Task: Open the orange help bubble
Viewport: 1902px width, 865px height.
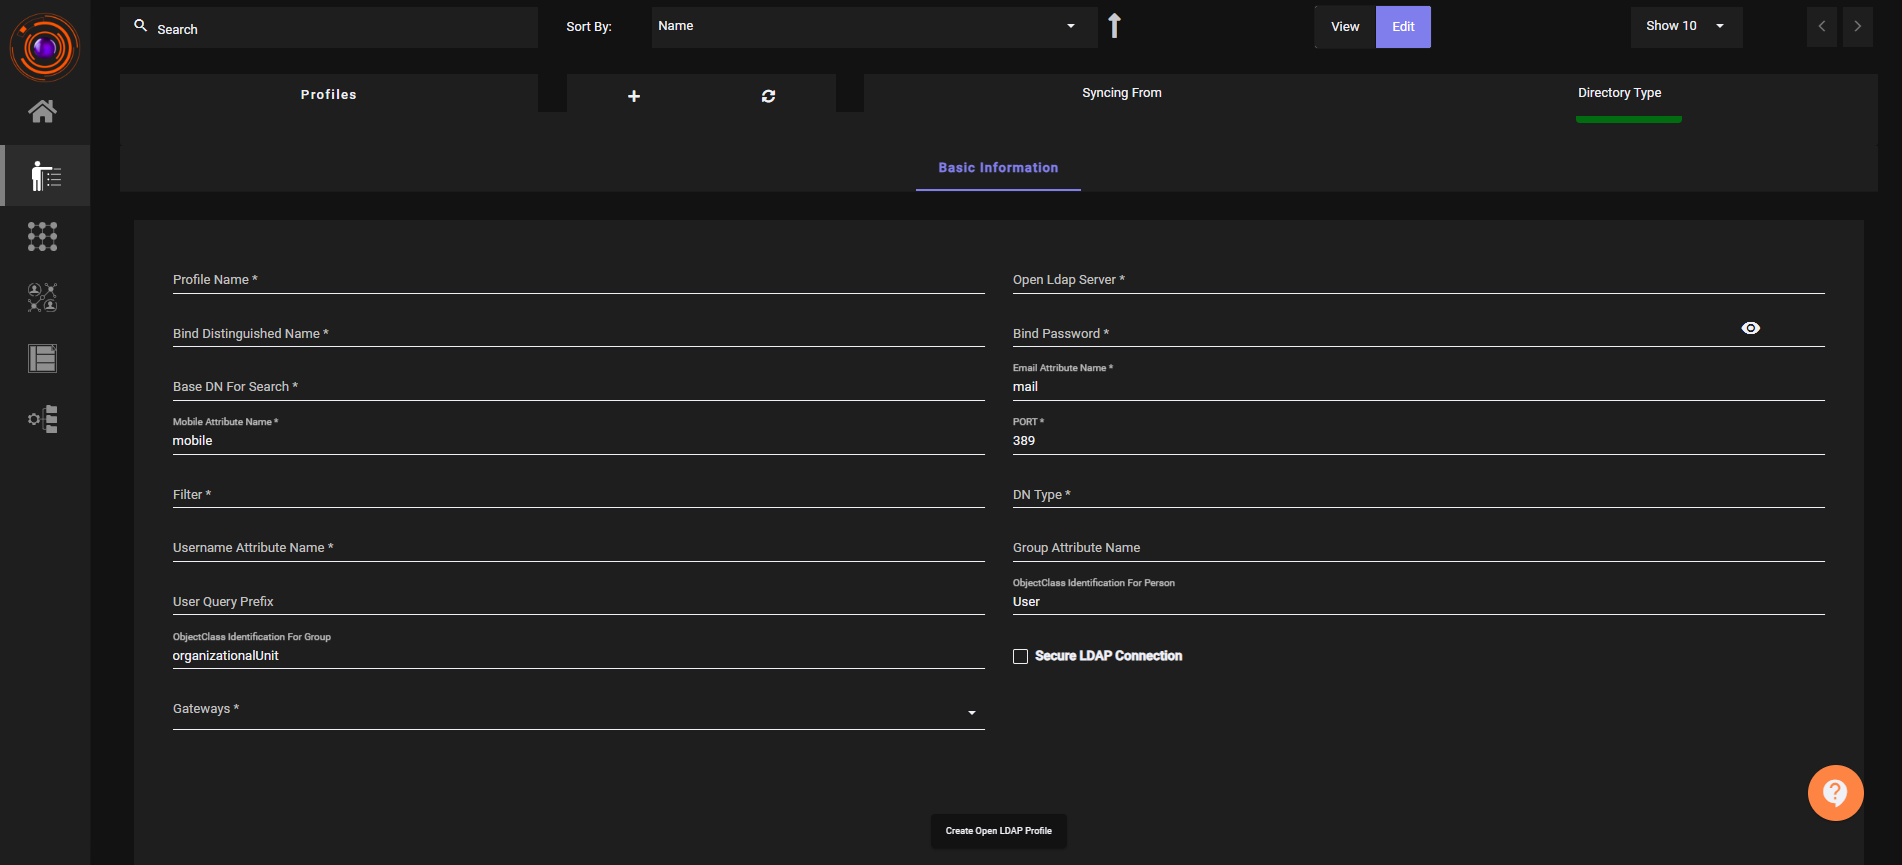Action: click(1835, 793)
